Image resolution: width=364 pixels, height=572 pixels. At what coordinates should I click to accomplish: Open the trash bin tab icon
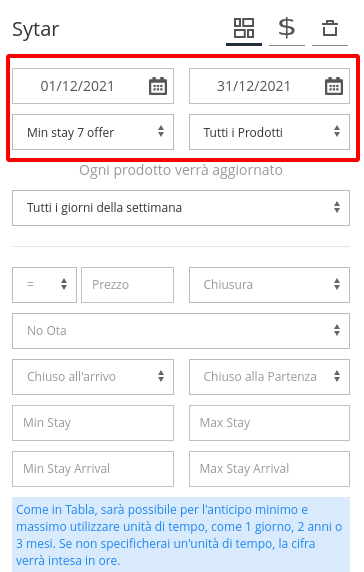(330, 29)
